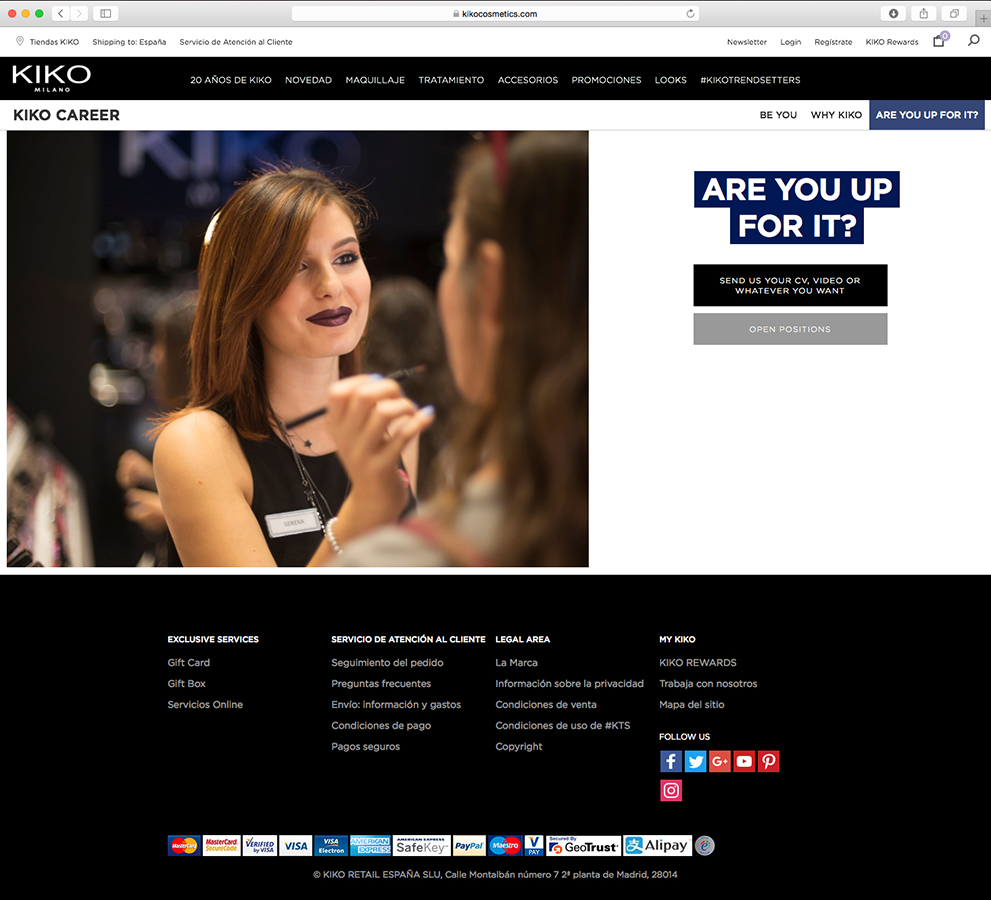The height and width of the screenshot is (900, 991).
Task: Click the Tiendas KIKO link
Action: (54, 42)
